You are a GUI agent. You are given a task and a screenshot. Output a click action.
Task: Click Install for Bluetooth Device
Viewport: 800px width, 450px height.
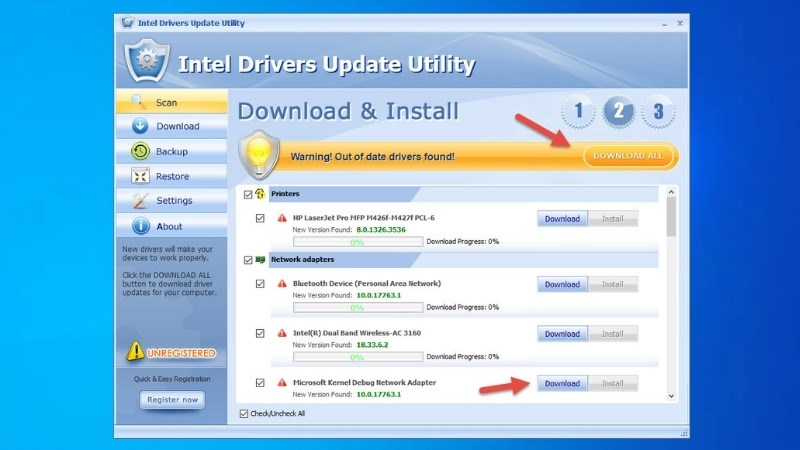(613, 284)
